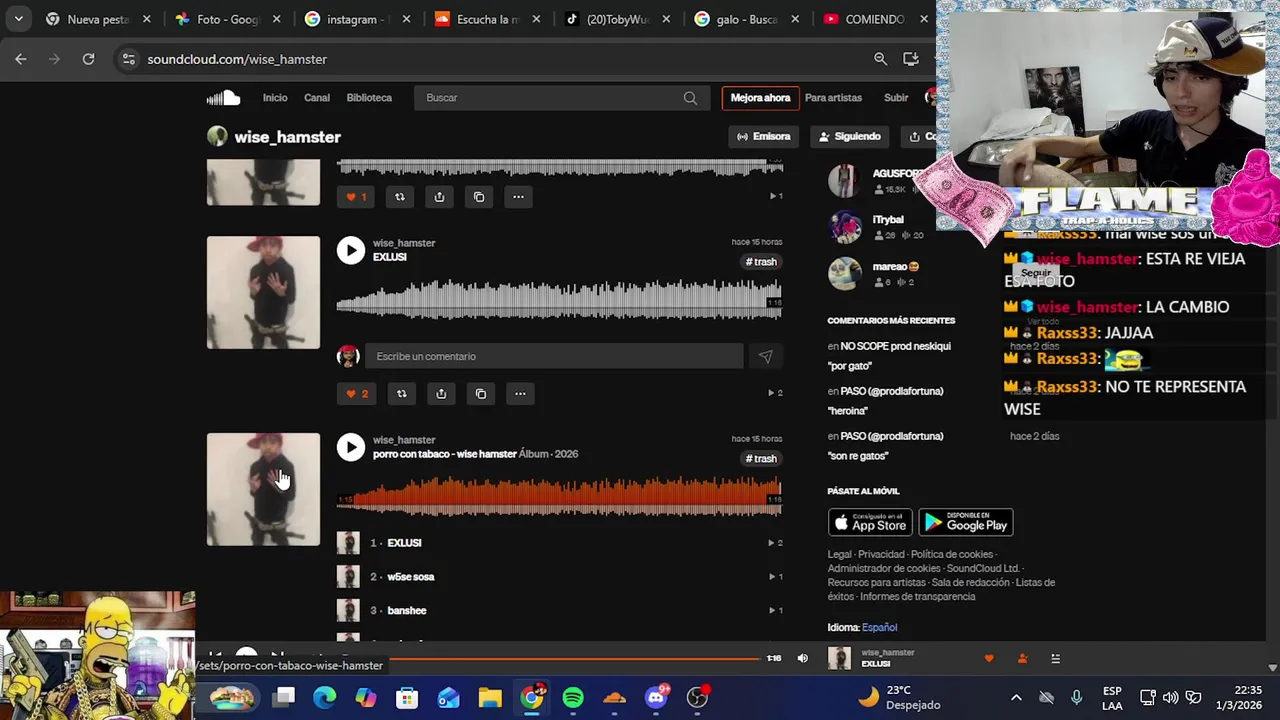
Task: Seek within the EXLUSI track waveform
Action: [559, 300]
